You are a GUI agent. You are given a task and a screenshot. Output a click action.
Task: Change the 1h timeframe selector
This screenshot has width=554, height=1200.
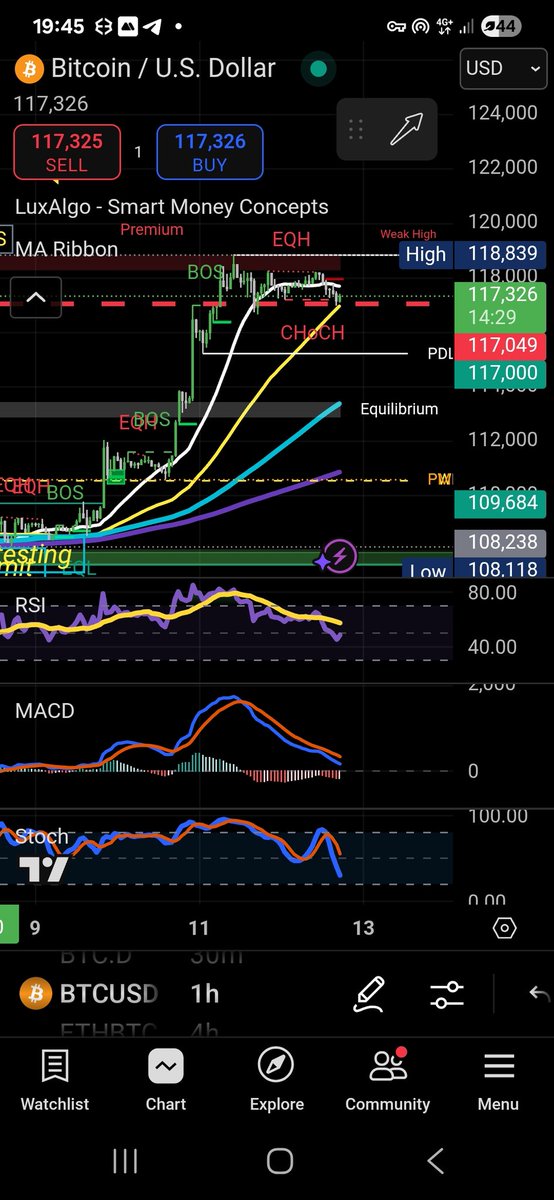pyautogui.click(x=205, y=994)
